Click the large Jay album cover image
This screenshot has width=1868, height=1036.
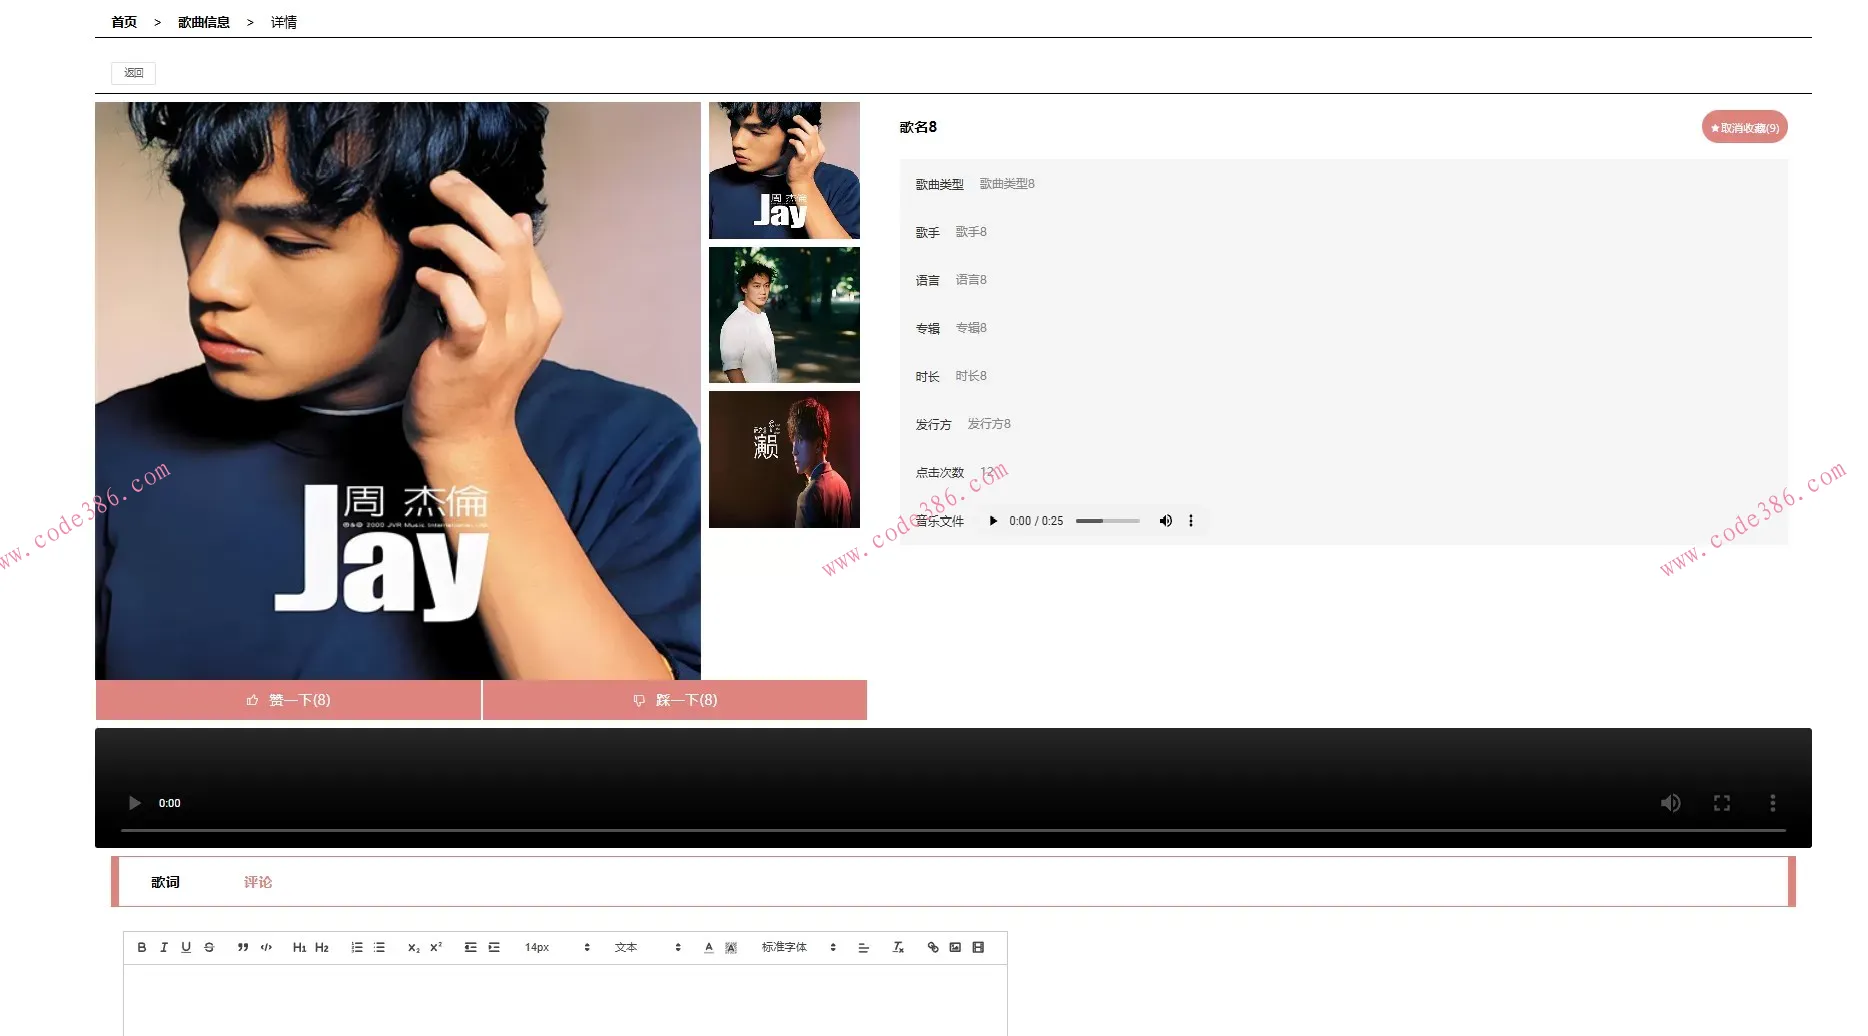(x=398, y=391)
